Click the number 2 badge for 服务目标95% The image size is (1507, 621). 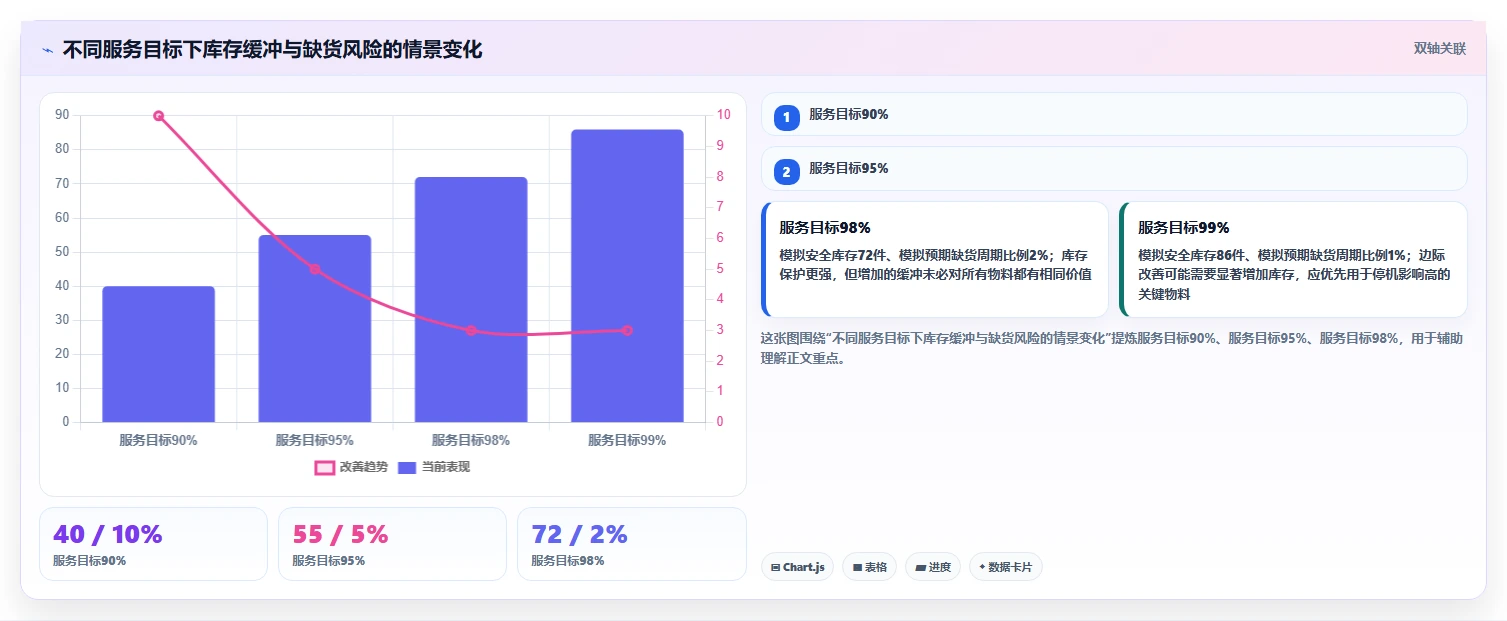[786, 172]
